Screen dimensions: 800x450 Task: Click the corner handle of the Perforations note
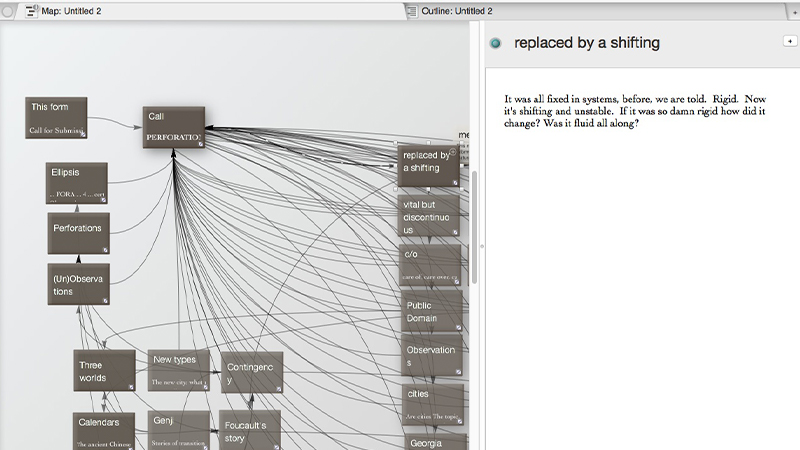(105, 249)
